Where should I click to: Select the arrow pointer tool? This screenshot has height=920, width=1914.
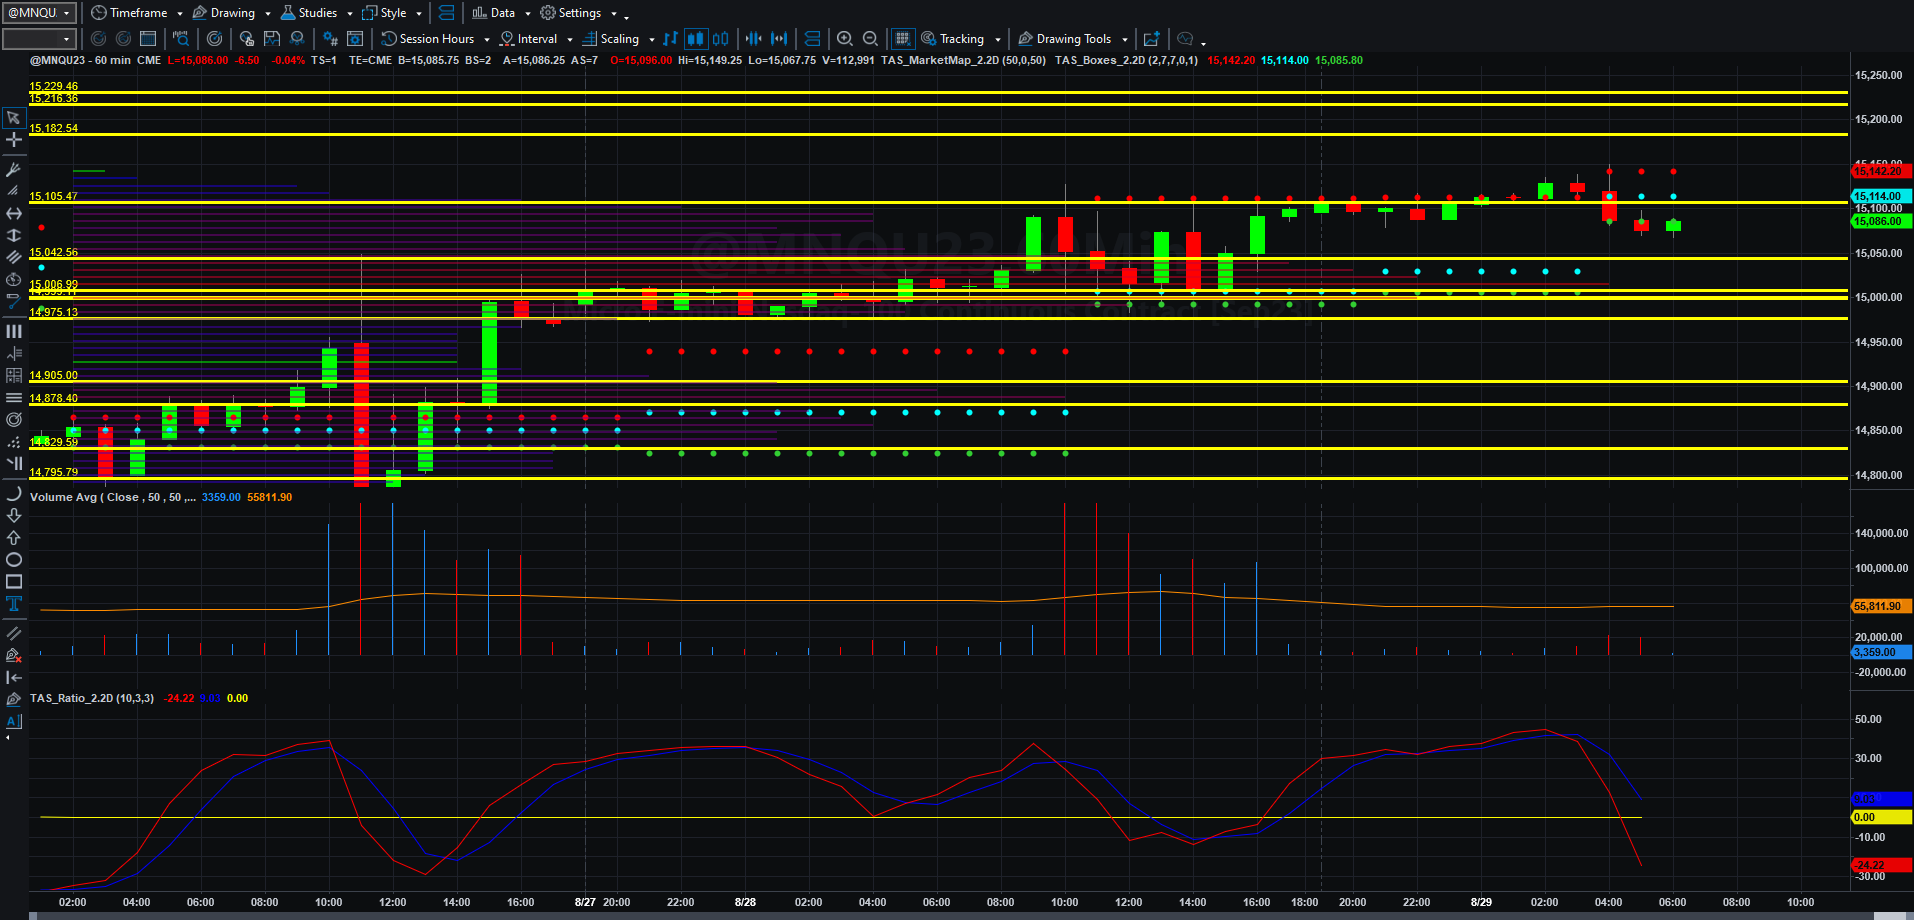[x=14, y=118]
